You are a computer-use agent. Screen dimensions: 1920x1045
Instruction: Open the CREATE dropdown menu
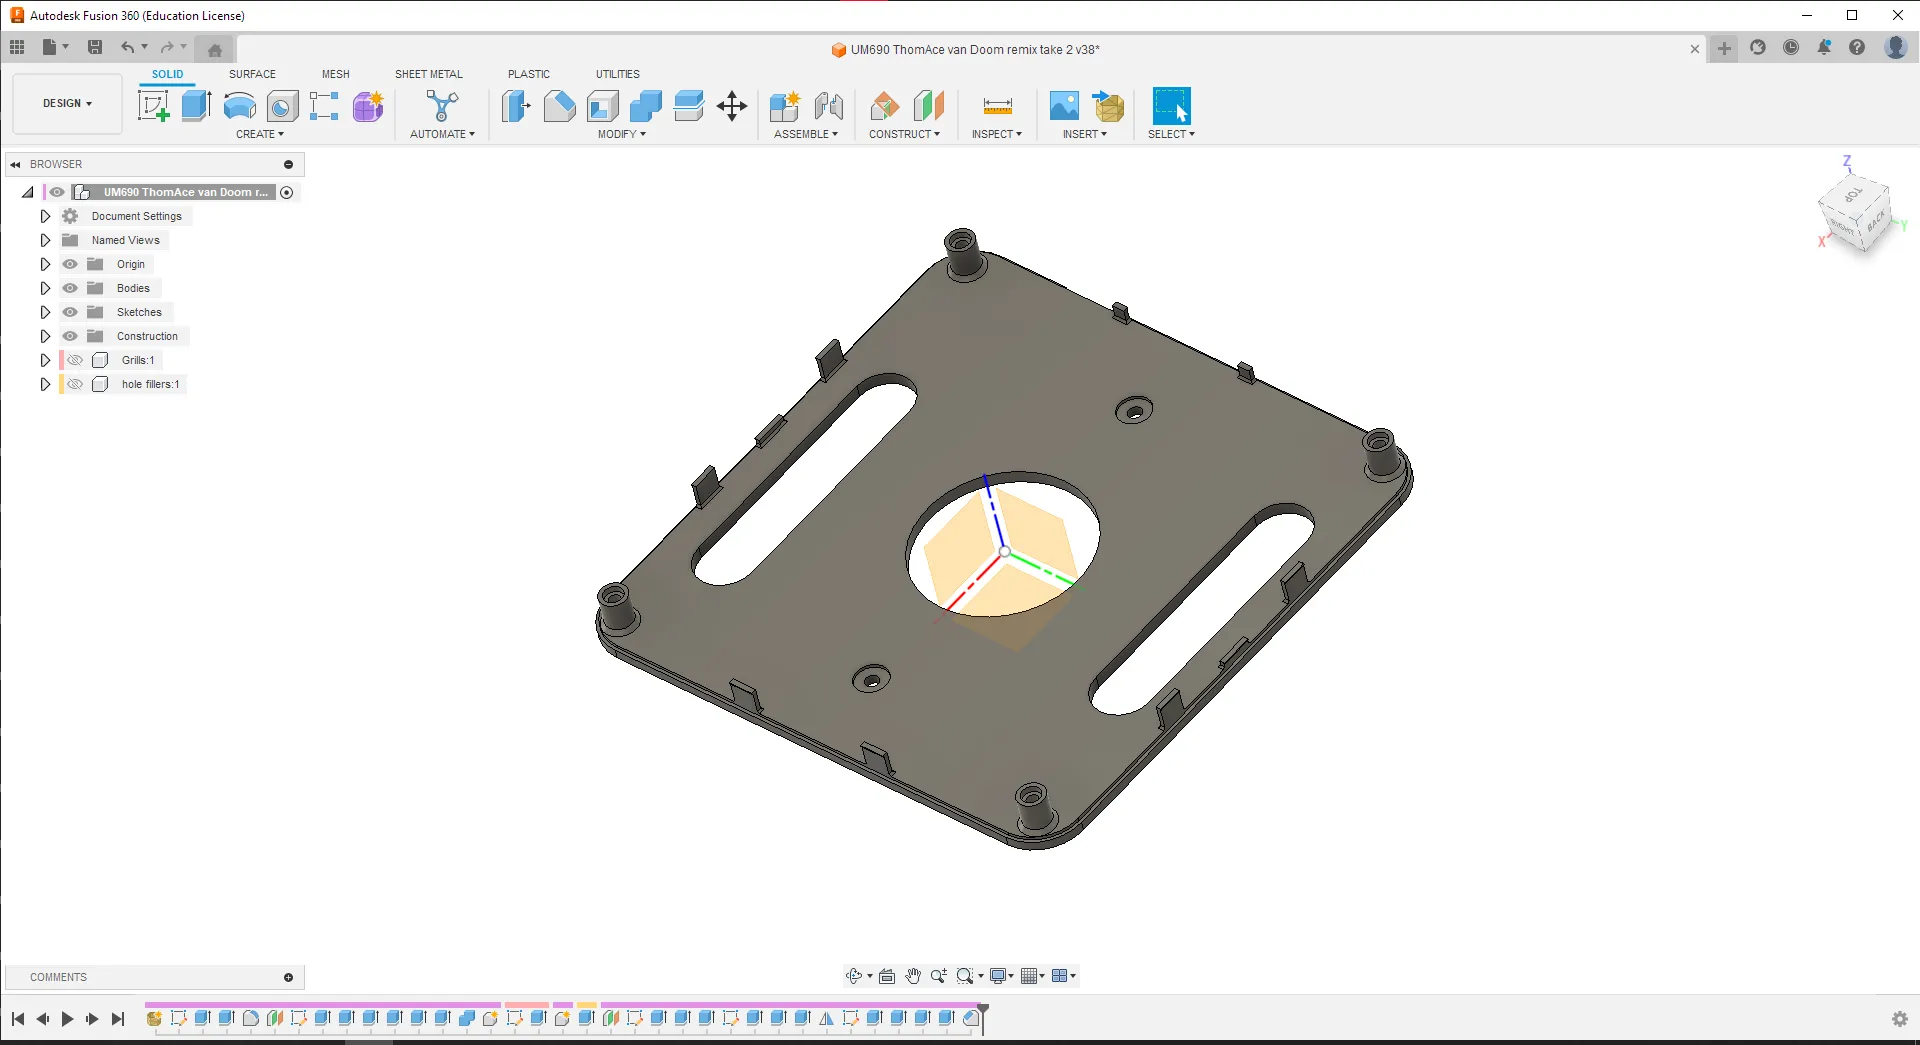(260, 133)
